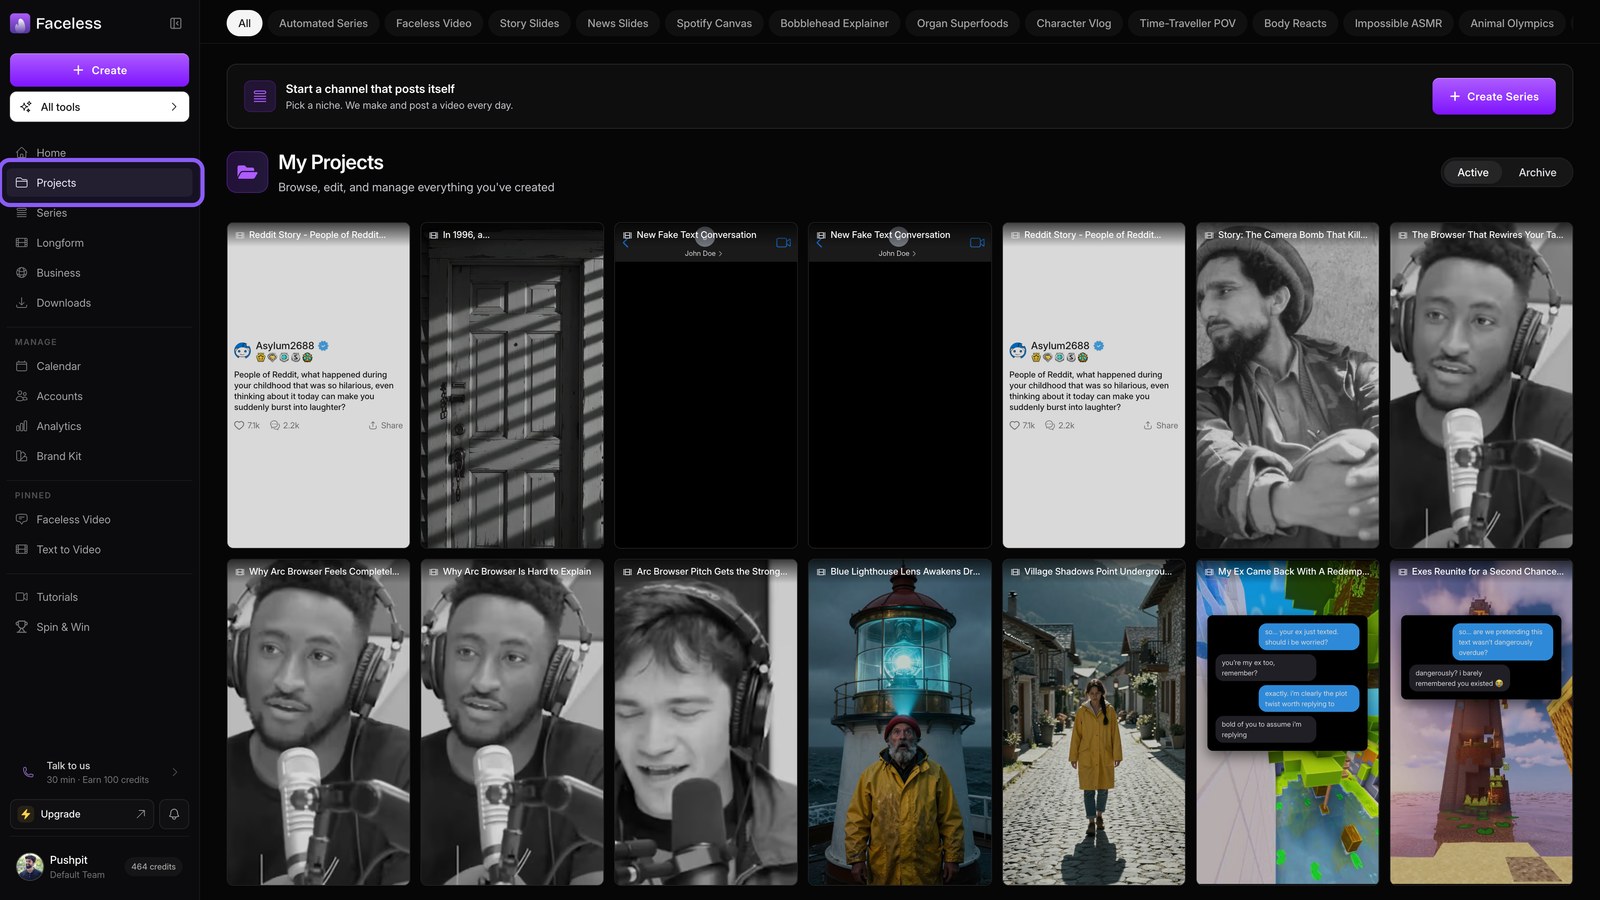Screen dimensions: 1600x900
Task: Switch to the Archive view
Action: point(1537,172)
